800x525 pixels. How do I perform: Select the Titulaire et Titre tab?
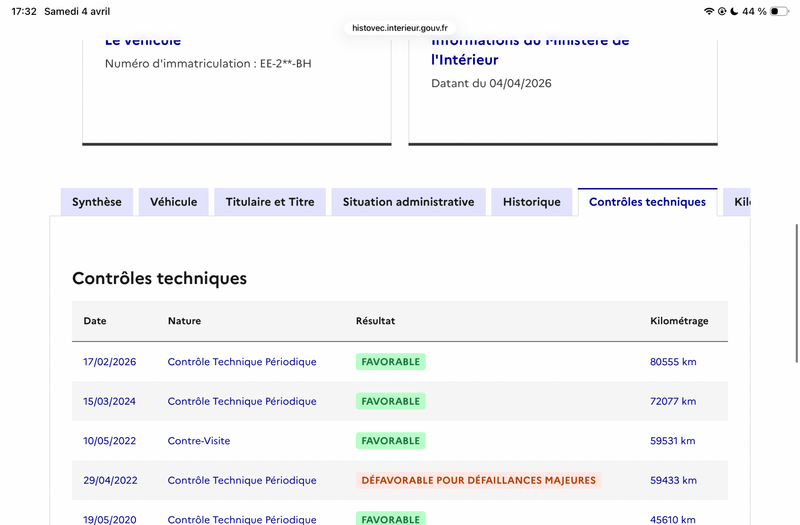[270, 202]
